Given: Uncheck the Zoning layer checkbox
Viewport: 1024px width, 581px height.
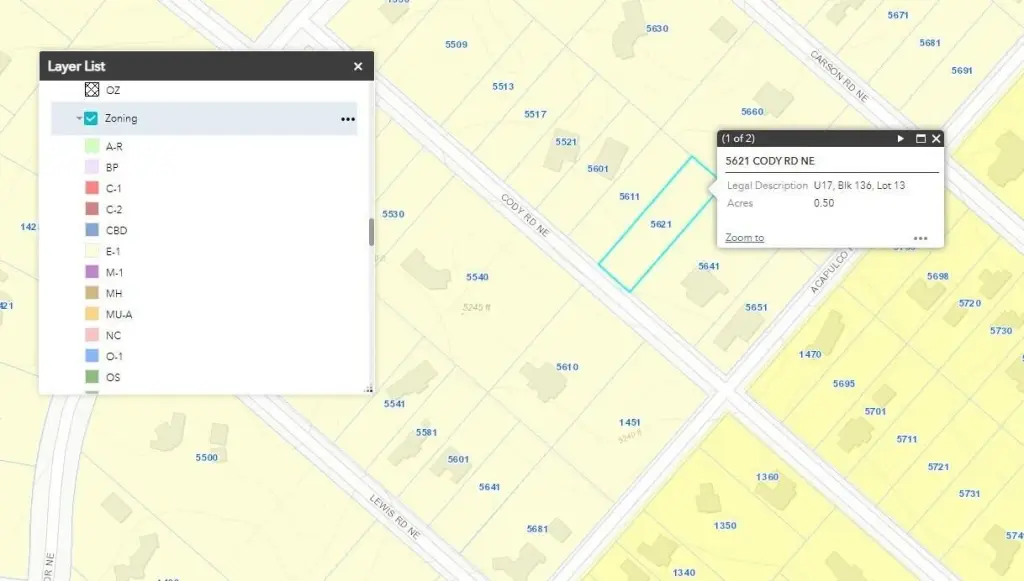Looking at the screenshot, I should point(91,118).
